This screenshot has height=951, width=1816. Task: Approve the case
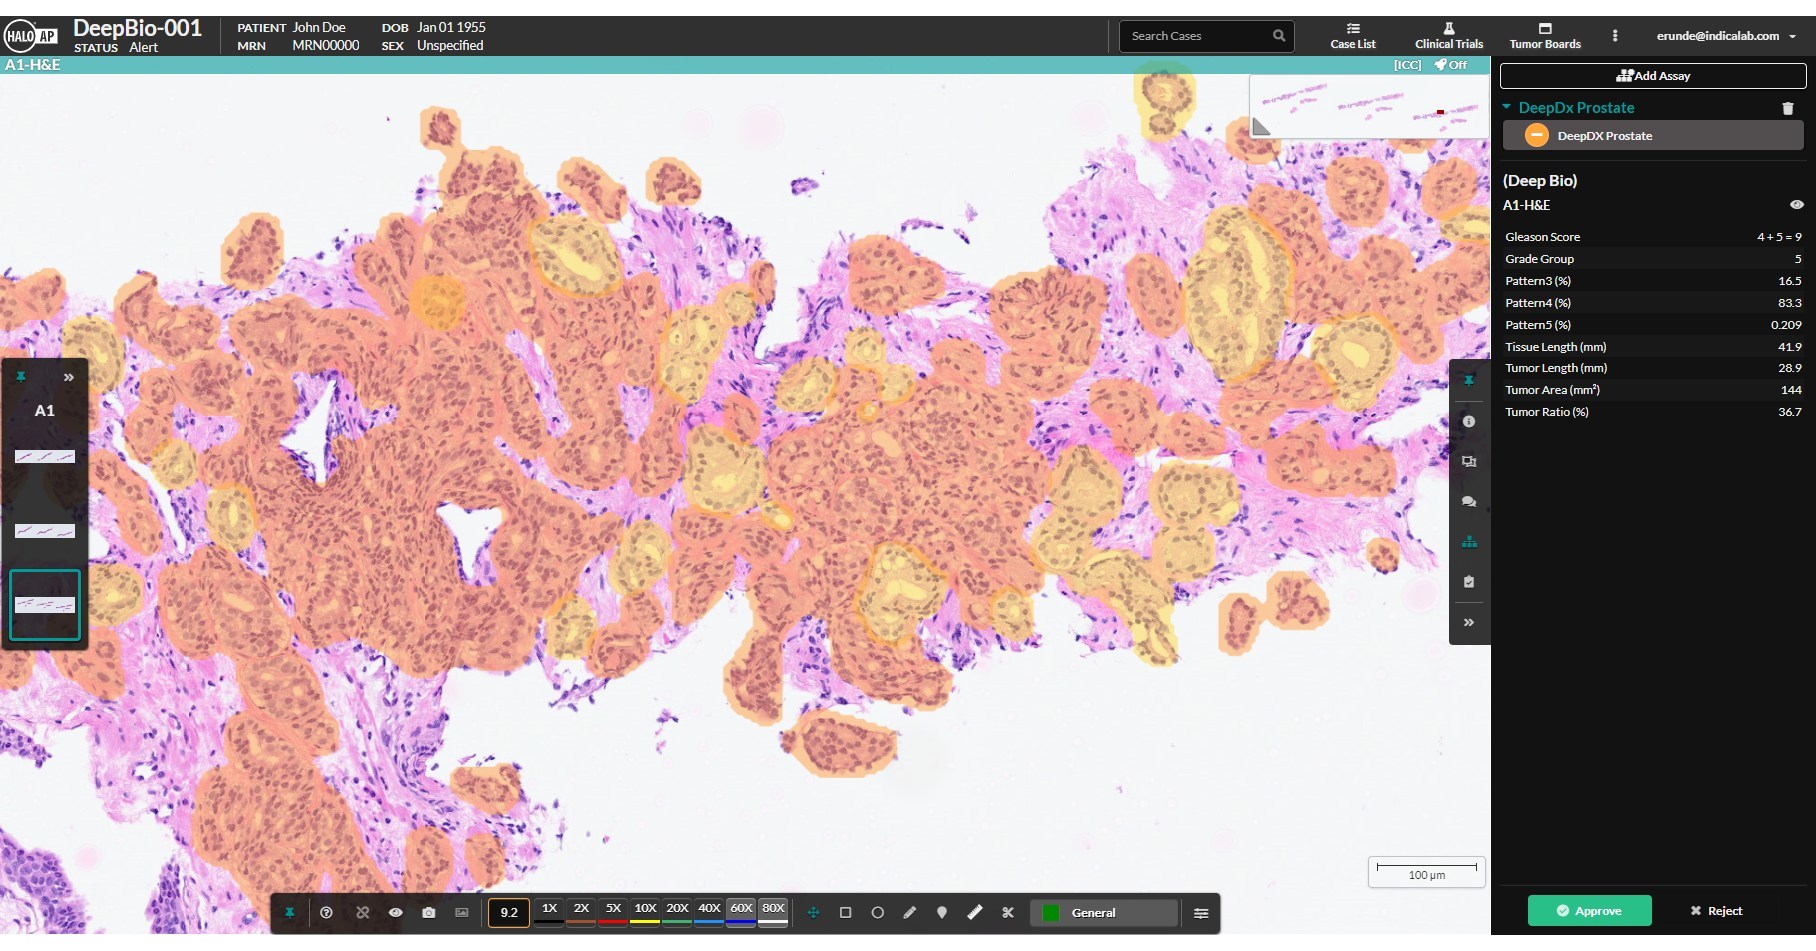tap(1589, 910)
